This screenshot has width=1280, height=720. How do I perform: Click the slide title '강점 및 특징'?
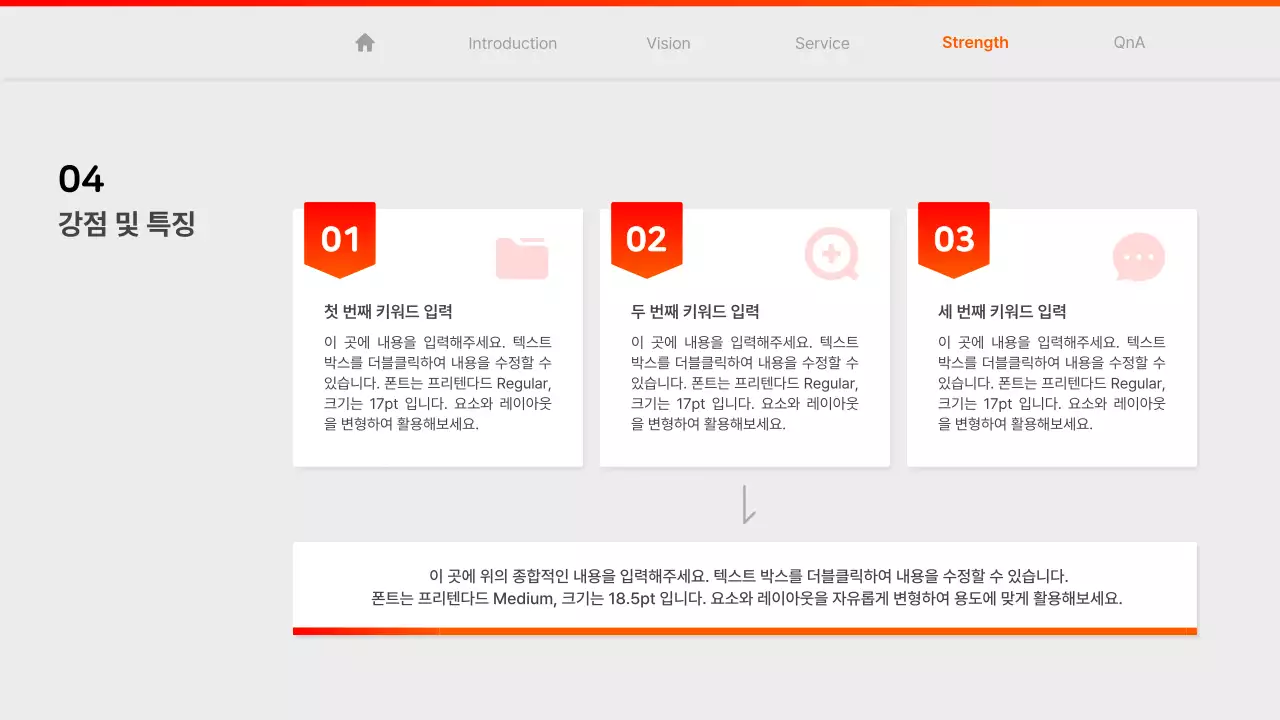pos(126,224)
